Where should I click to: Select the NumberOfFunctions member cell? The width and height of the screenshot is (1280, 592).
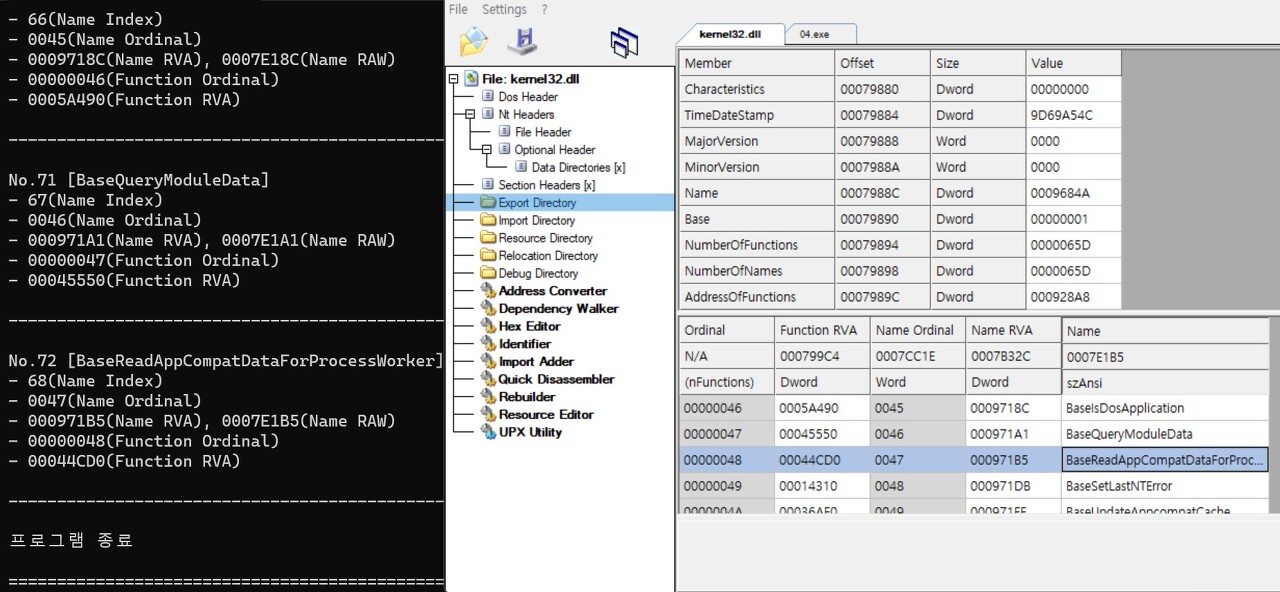tap(757, 245)
